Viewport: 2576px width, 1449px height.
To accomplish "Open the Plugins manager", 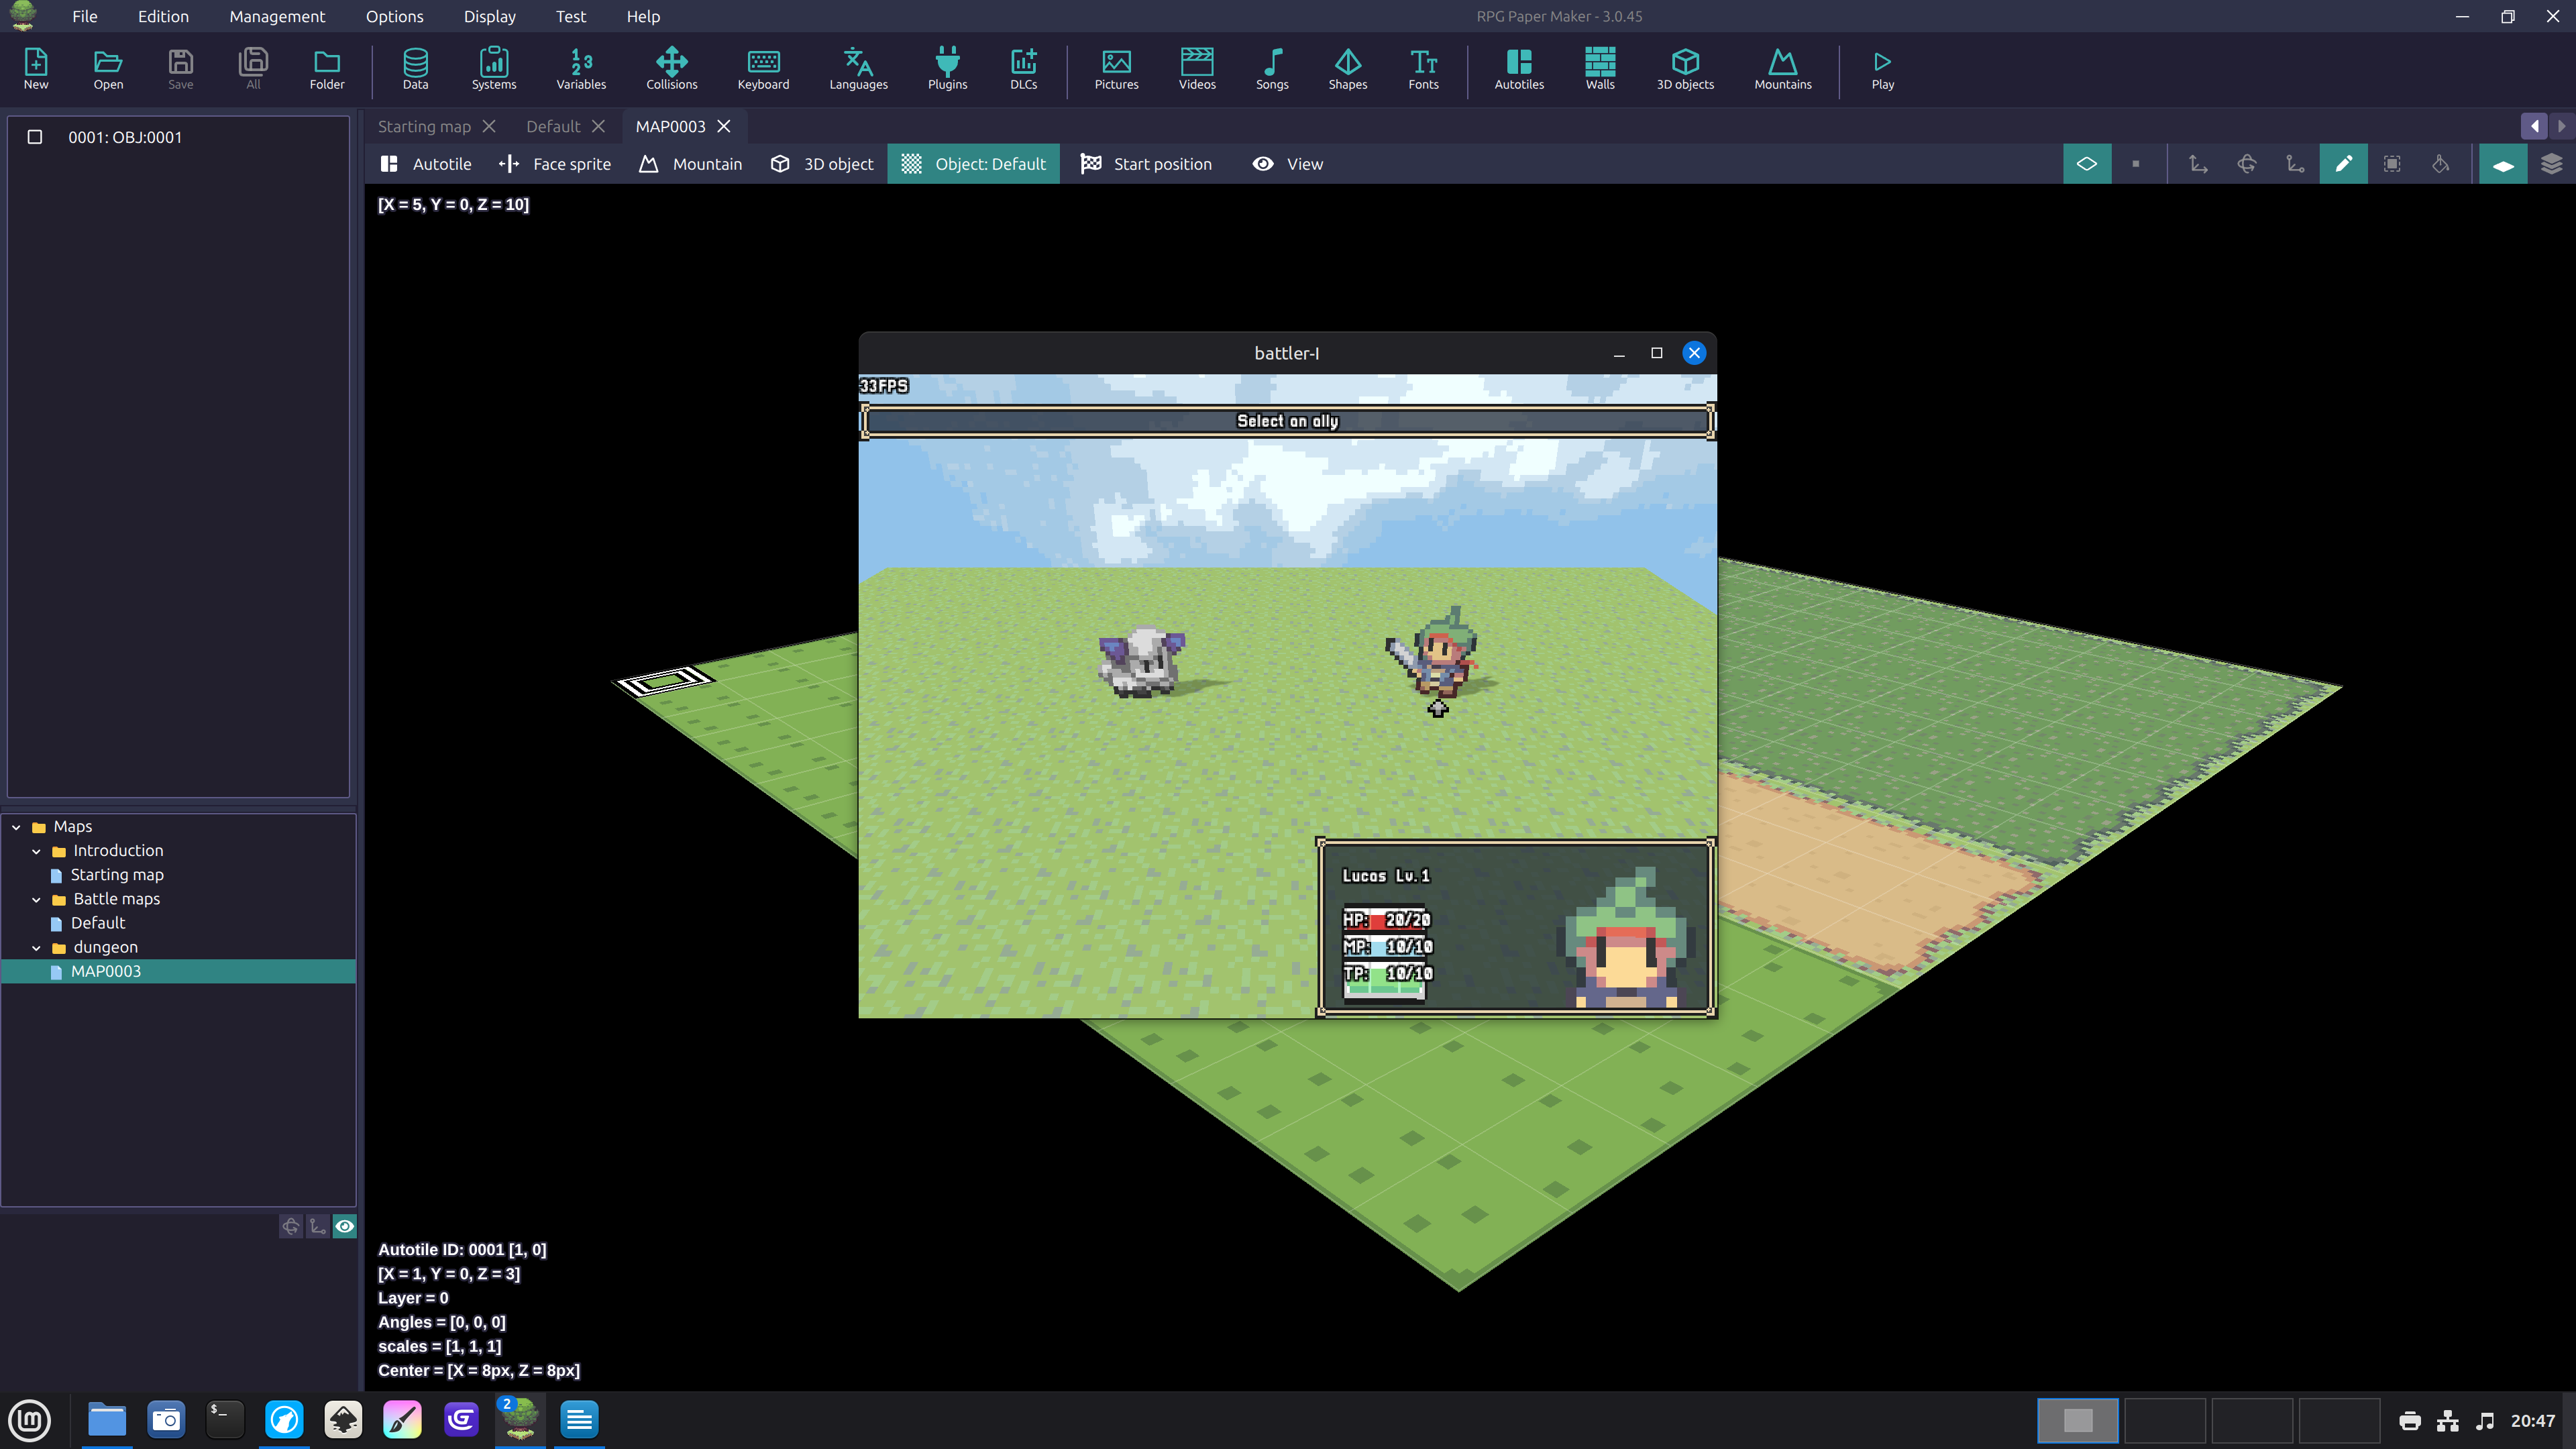I will tap(946, 69).
